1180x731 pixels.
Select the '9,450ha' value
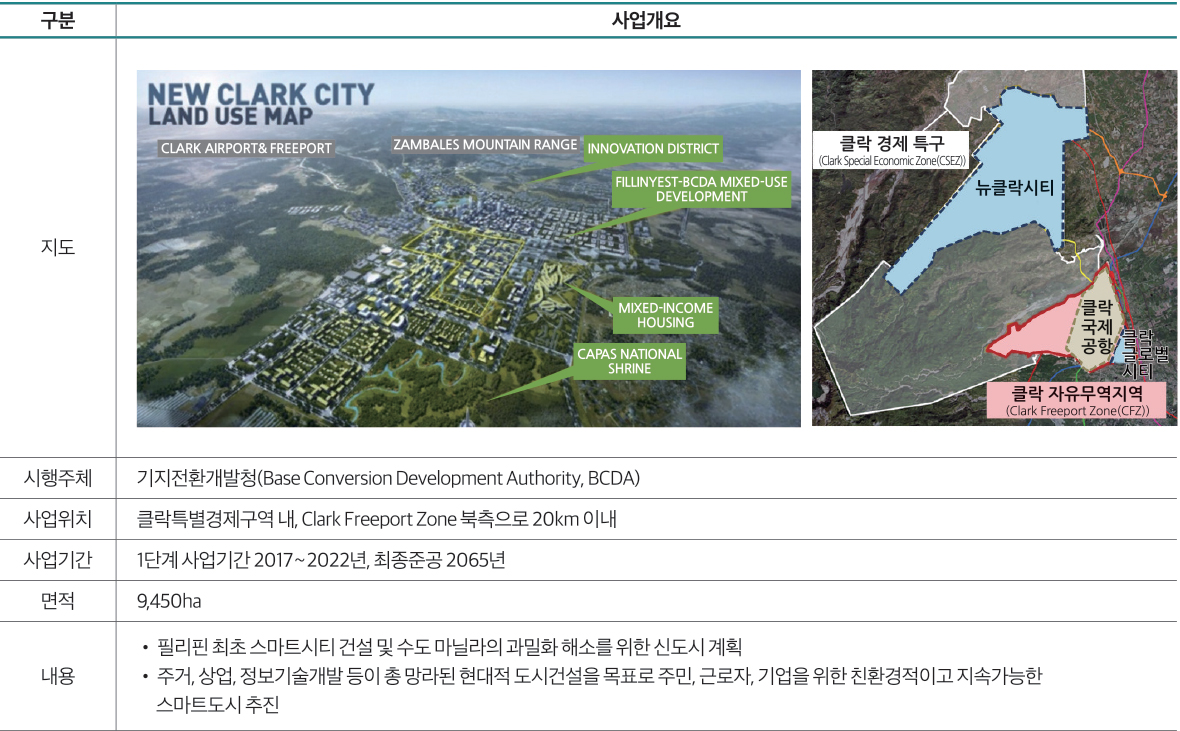[x=169, y=601]
